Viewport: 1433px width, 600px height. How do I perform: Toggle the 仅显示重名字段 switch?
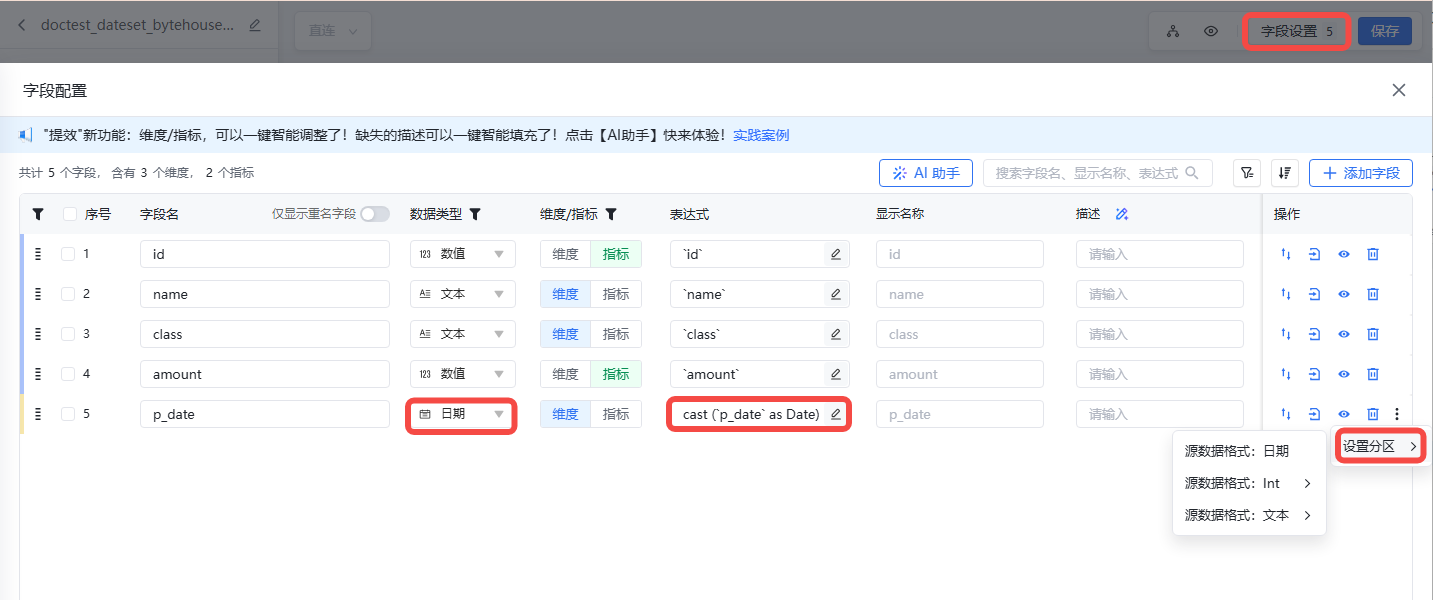(x=375, y=214)
